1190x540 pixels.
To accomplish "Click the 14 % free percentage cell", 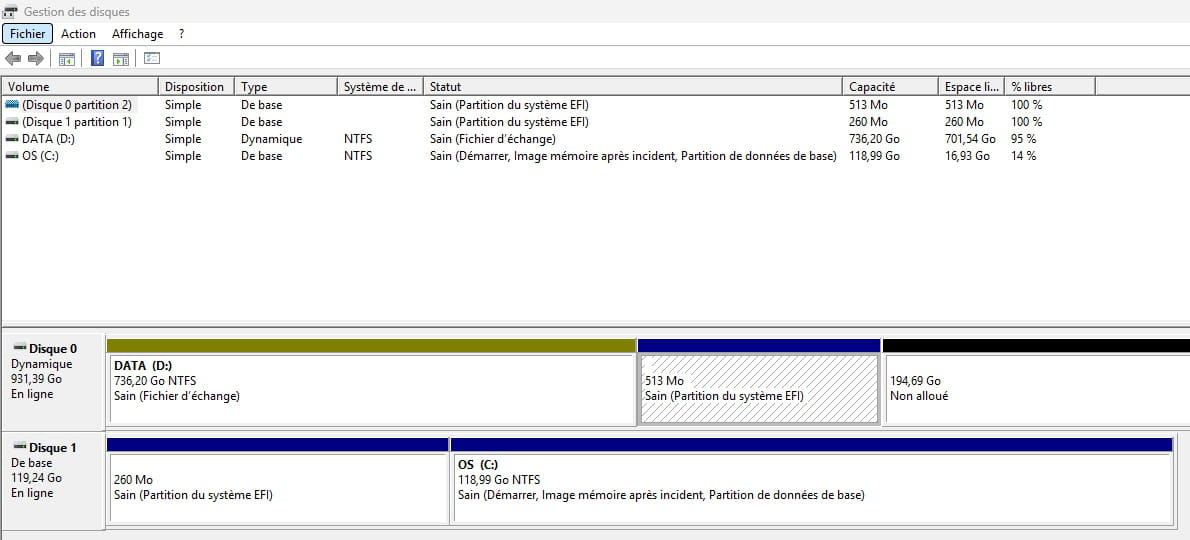I will [1024, 155].
